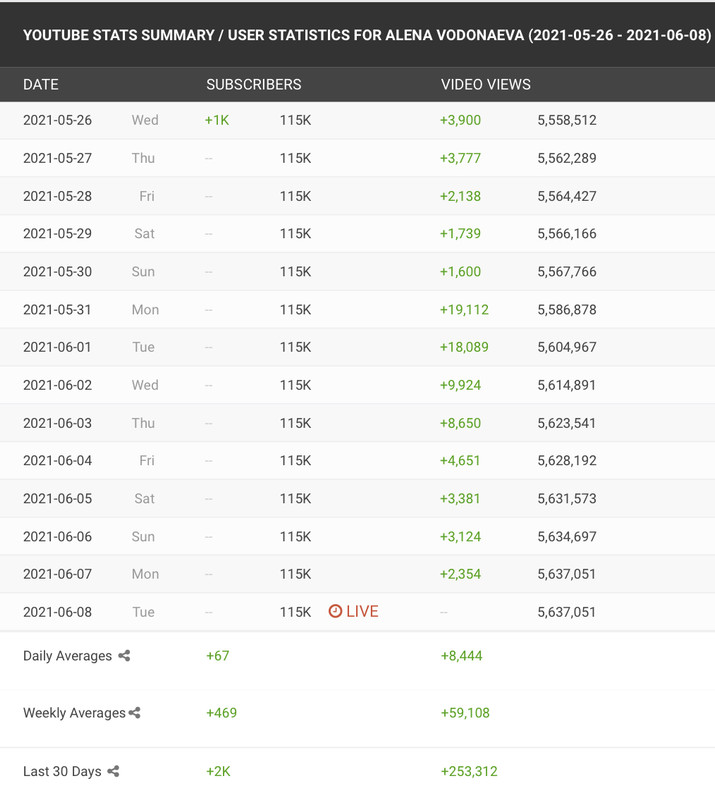This screenshot has width=715, height=800.
Task: Click share icon next to Daily Averages
Action: point(124,656)
